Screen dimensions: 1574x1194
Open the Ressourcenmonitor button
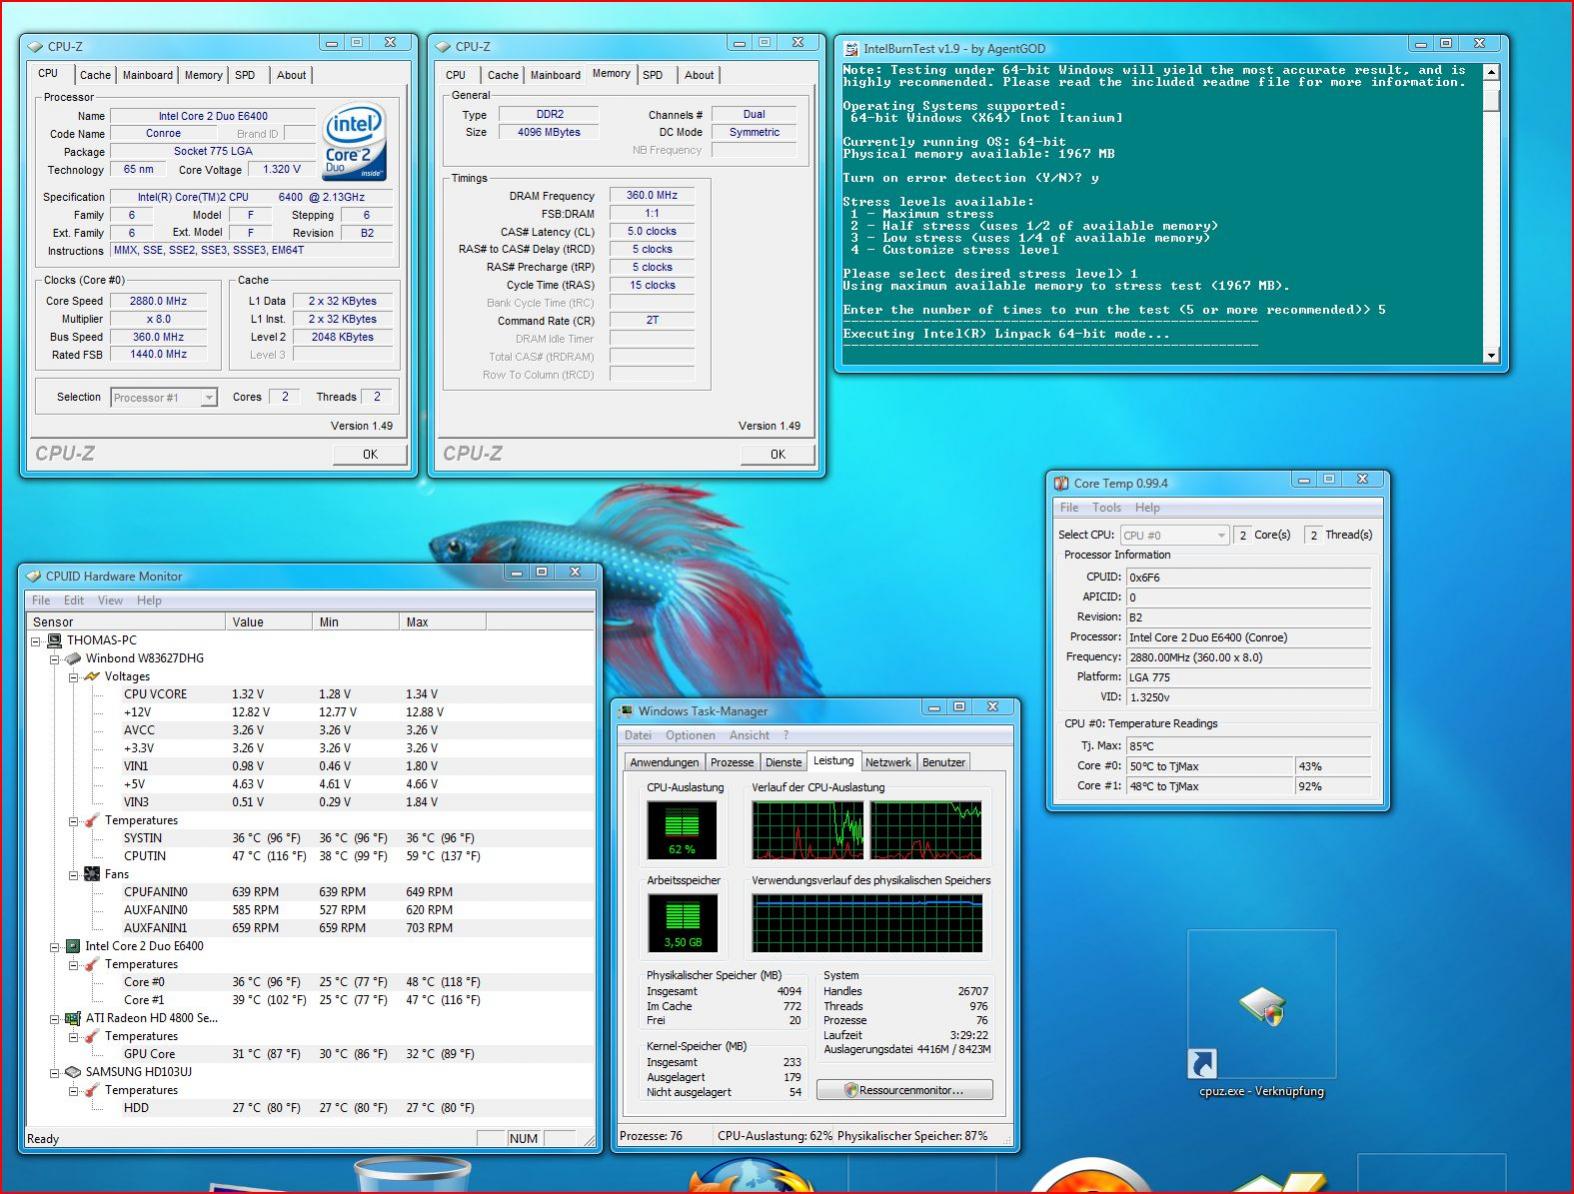(x=905, y=1090)
